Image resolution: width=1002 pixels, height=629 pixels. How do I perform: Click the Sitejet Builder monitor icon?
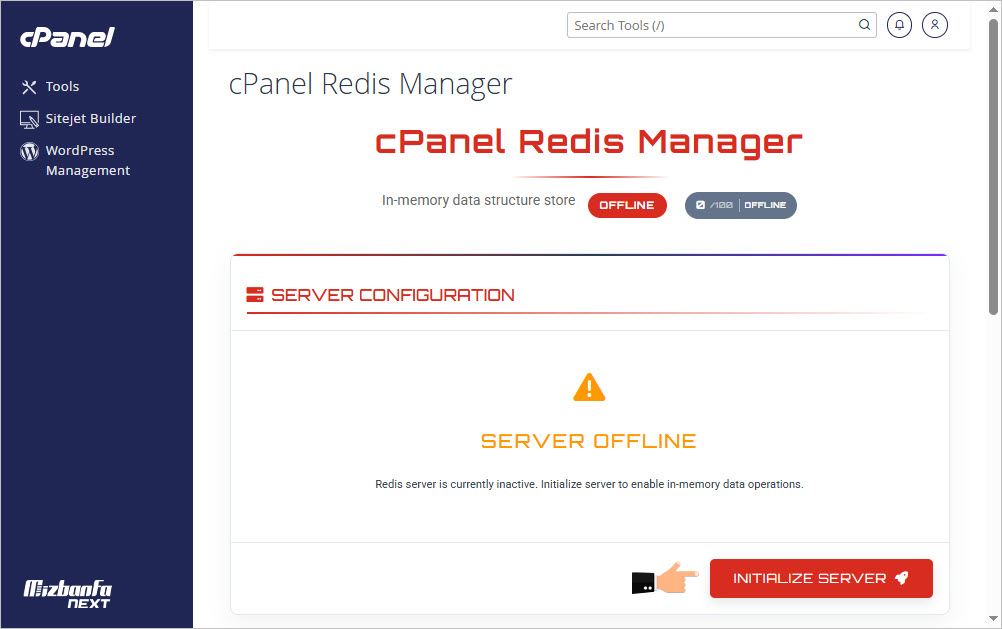tap(29, 119)
